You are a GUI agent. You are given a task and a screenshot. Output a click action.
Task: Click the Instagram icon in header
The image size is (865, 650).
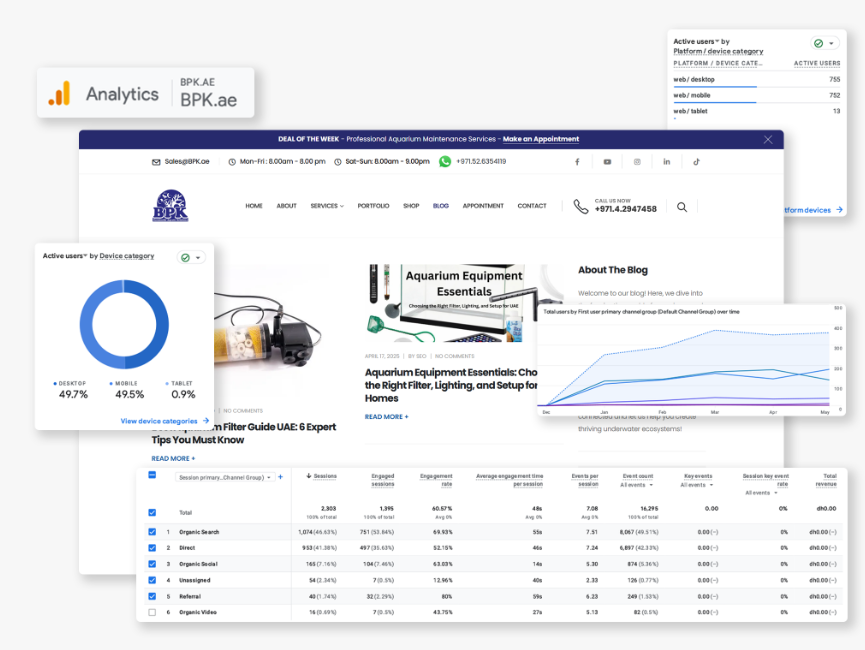pos(637,161)
